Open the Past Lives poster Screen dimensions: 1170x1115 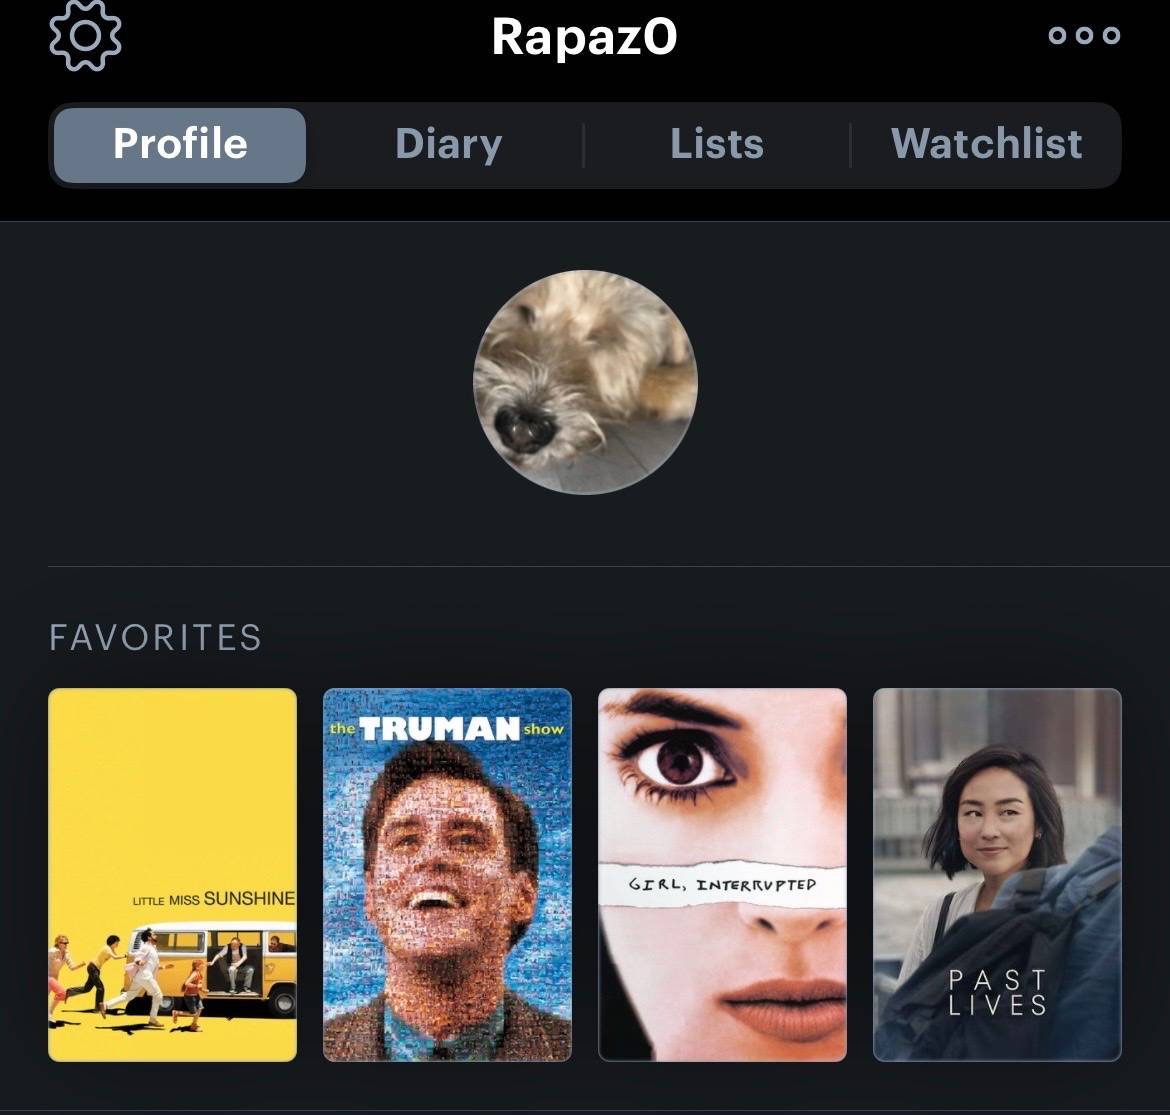point(997,875)
